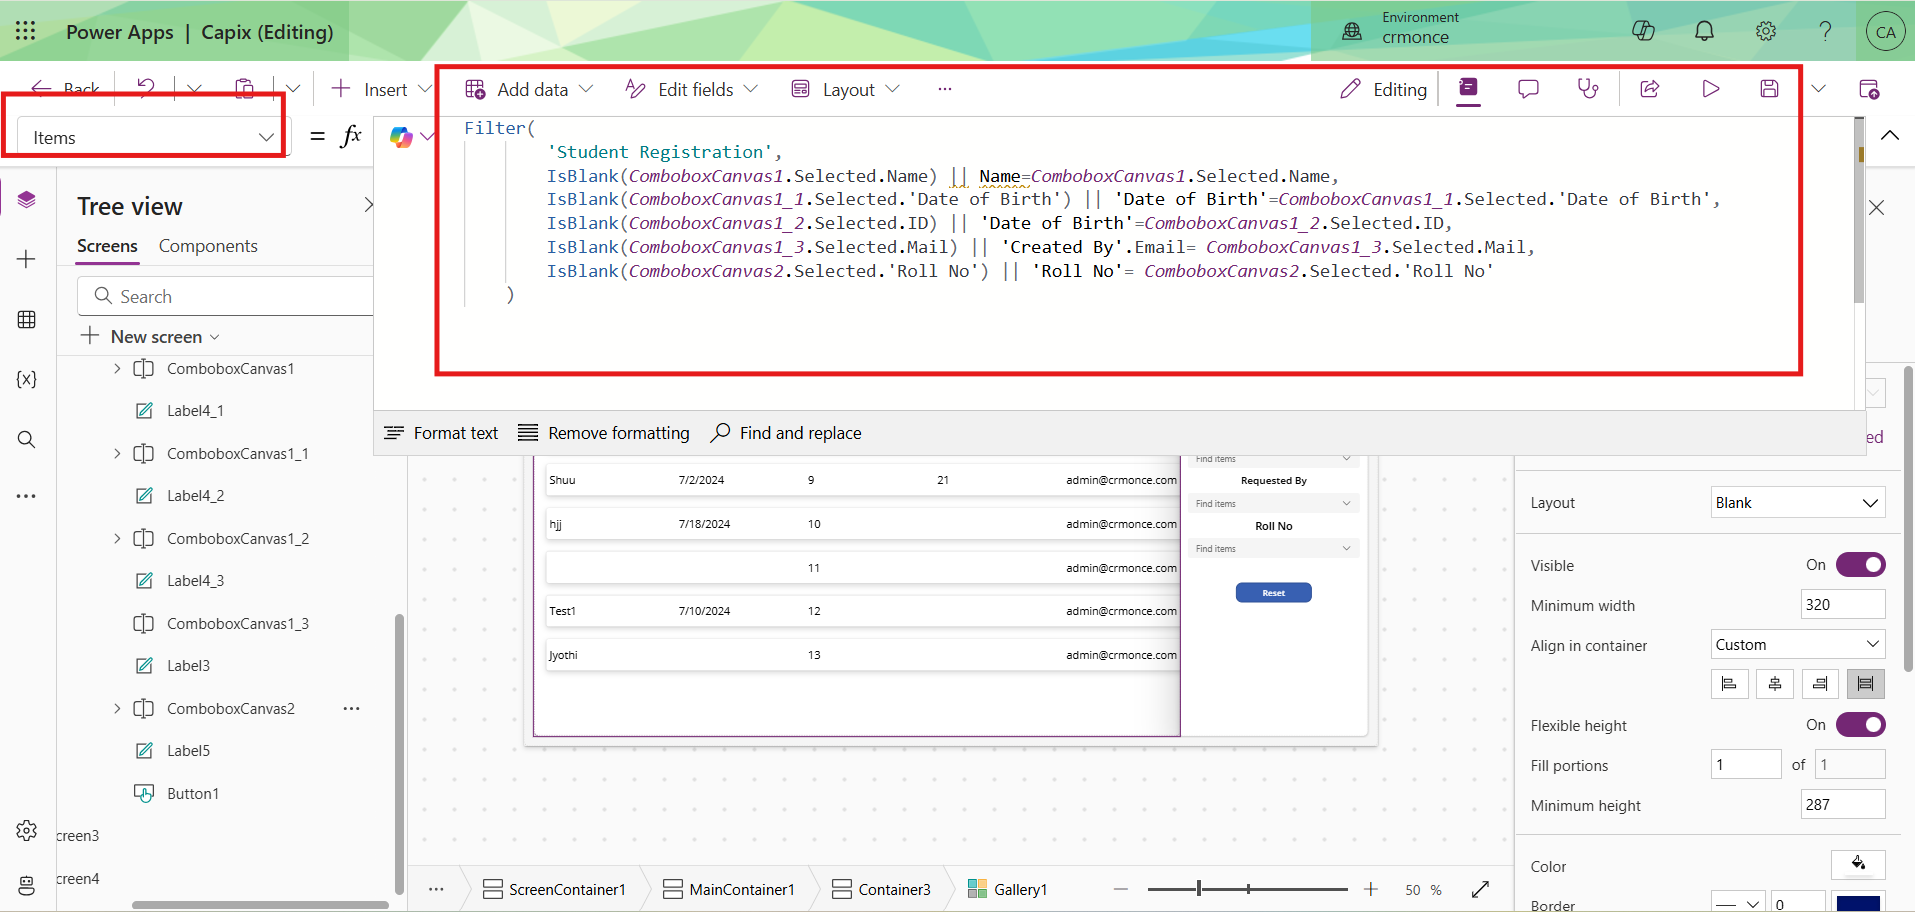Image resolution: width=1915 pixels, height=912 pixels.
Task: Click the dark blue border color swatch
Action: point(1858,904)
